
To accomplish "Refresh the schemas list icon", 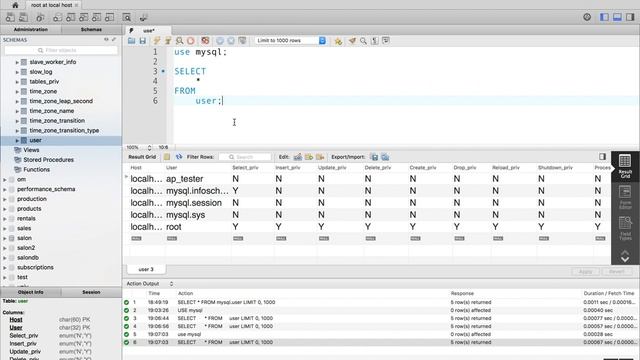I will [106, 40].
